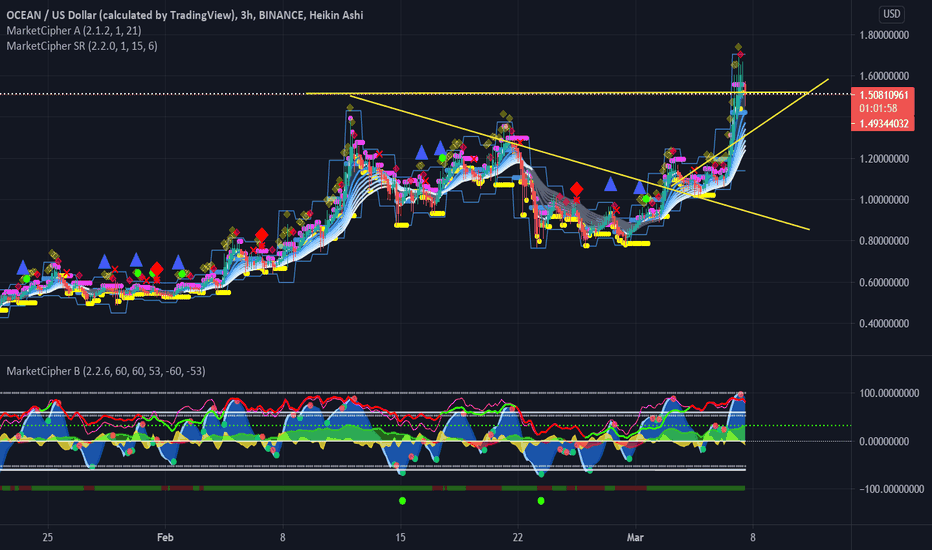Open the MarketCipher SR indicator legend
The image size is (932, 550).
coord(82,46)
